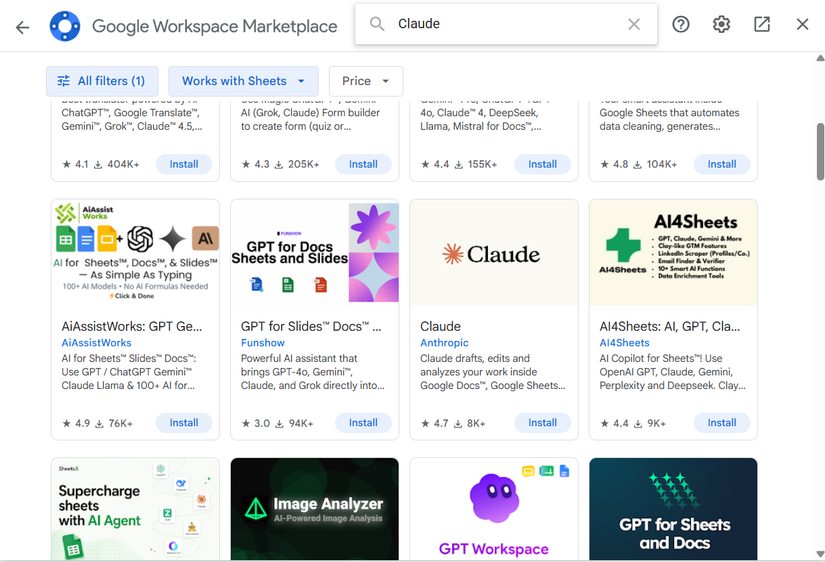
Task: Open the AI4Sheets: AI, GPT, Cla... title
Action: [x=669, y=326]
